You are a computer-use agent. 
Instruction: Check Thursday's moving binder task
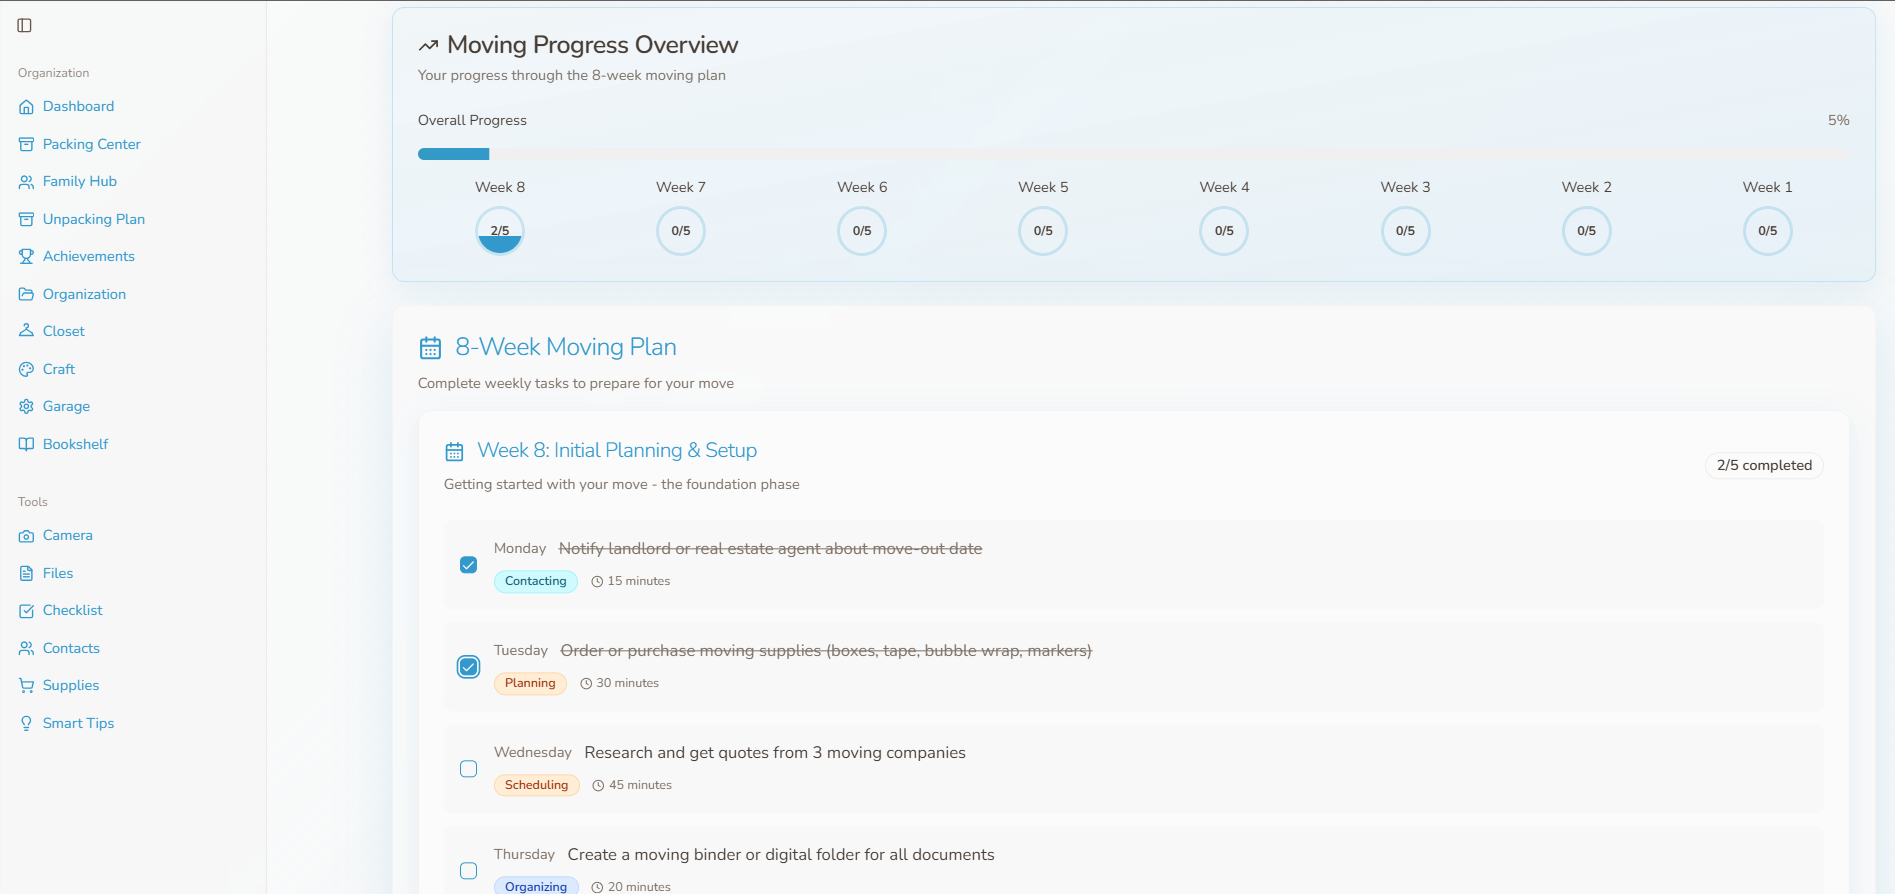pos(468,871)
